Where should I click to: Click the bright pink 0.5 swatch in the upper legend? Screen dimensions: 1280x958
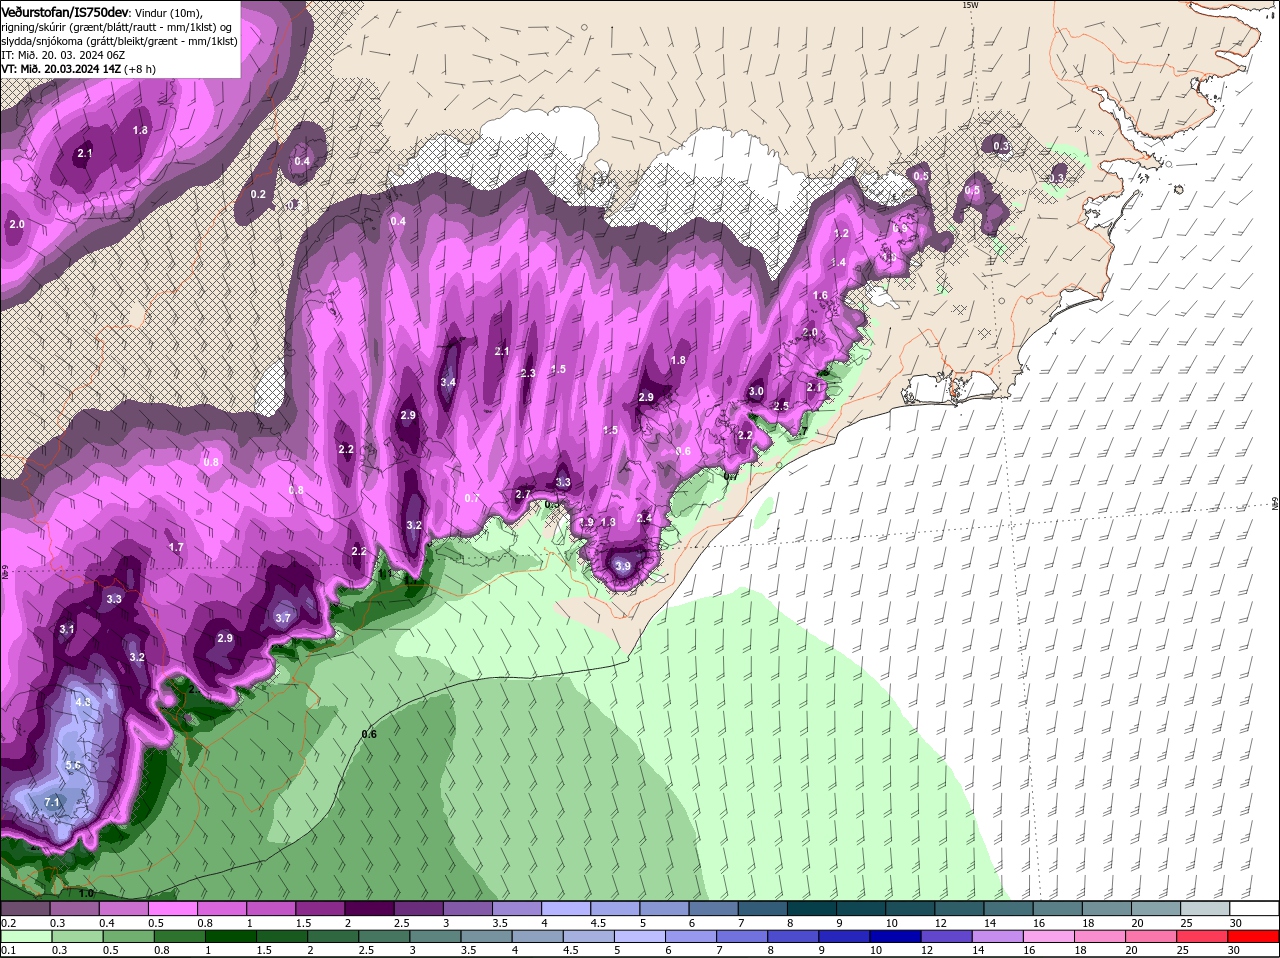coord(172,907)
